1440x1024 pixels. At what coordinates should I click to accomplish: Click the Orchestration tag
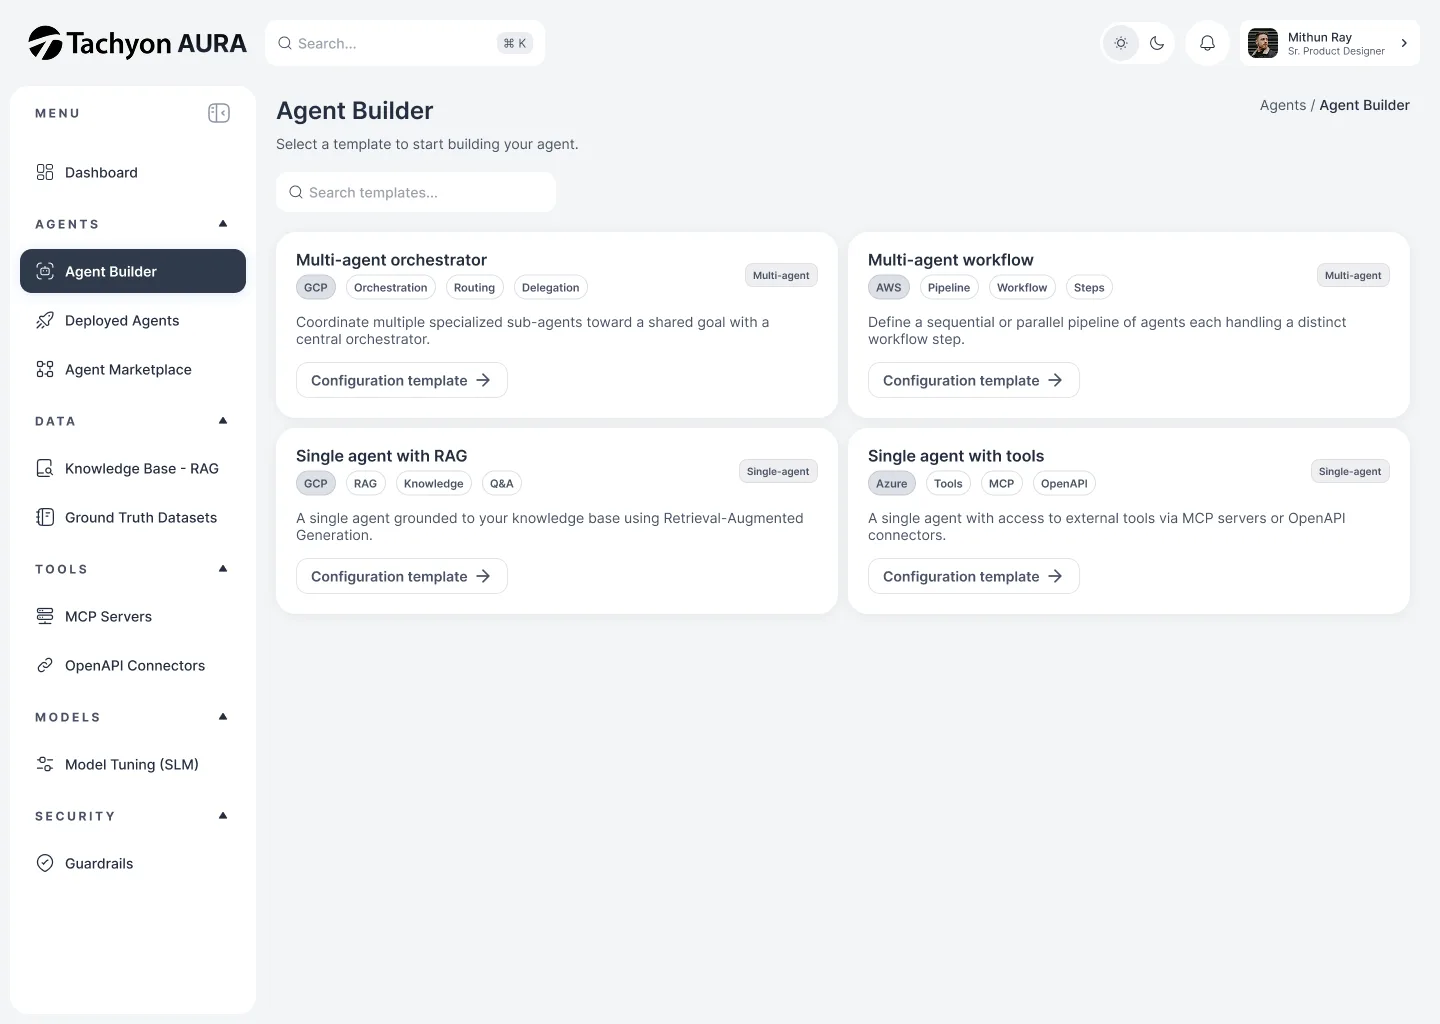pyautogui.click(x=391, y=287)
